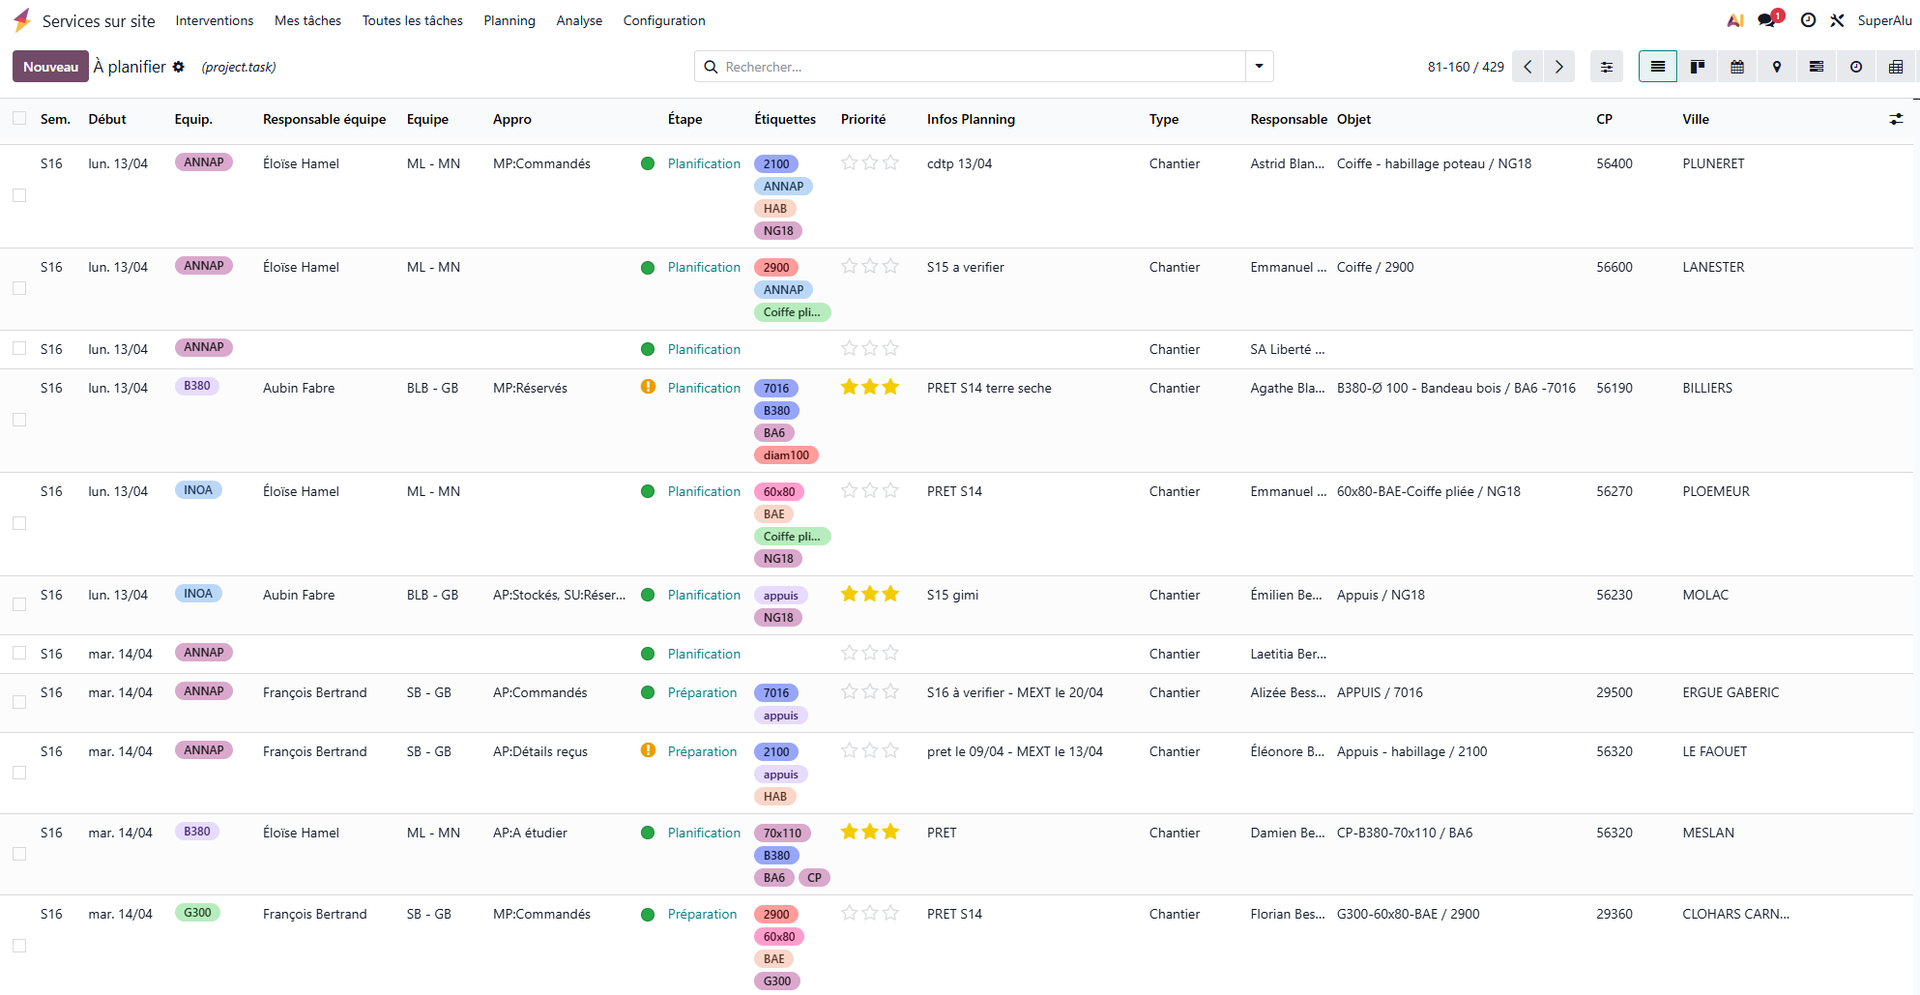This screenshot has width=1920, height=995.
Task: Open the Gantt view
Action: coord(1816,67)
